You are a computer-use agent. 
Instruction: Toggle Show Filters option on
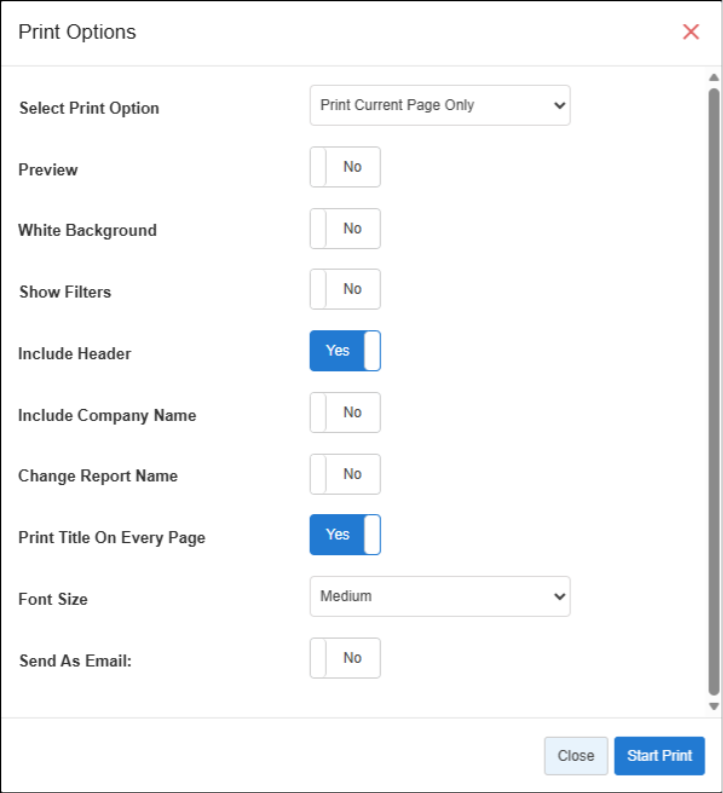click(345, 290)
